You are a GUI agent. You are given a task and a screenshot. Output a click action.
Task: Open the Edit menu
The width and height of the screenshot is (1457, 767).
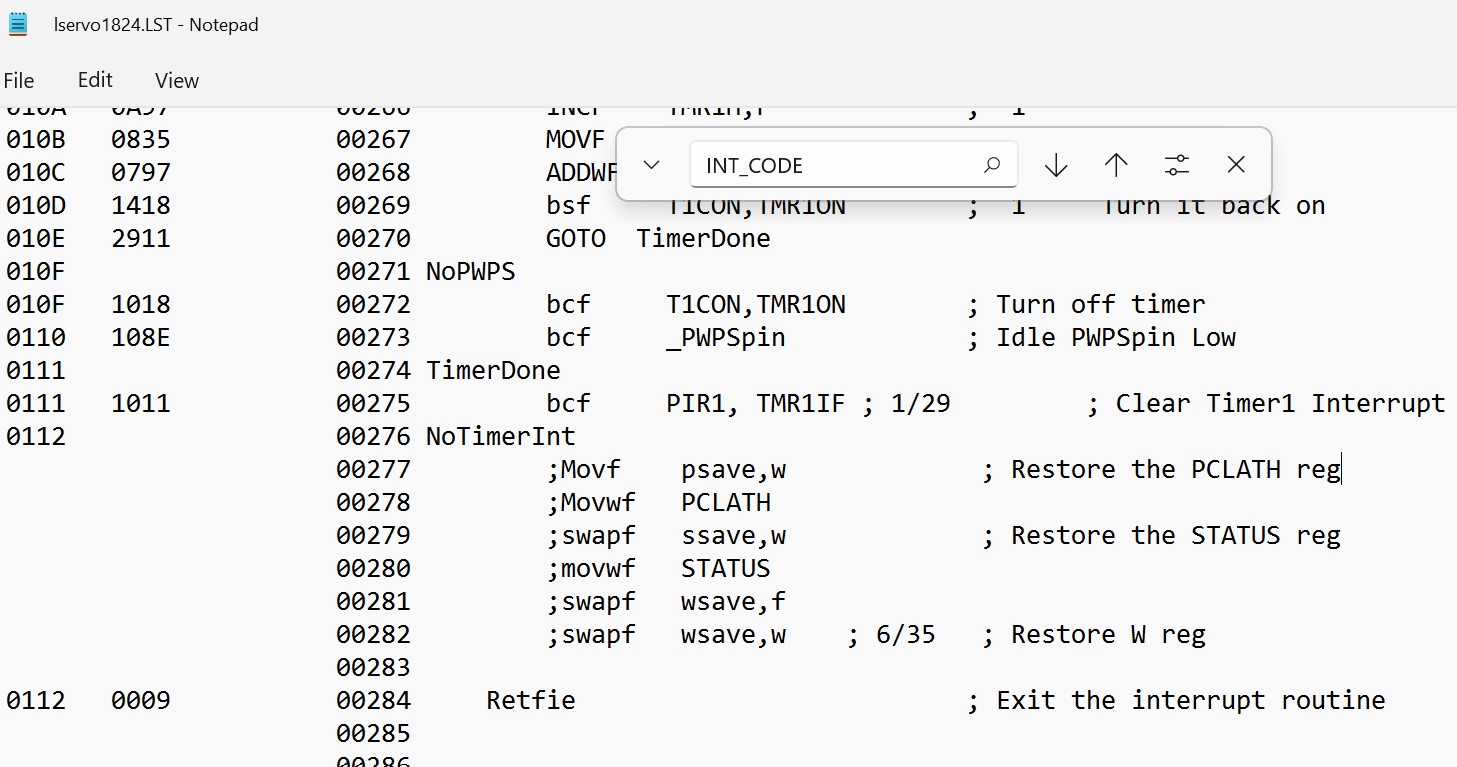tap(95, 81)
